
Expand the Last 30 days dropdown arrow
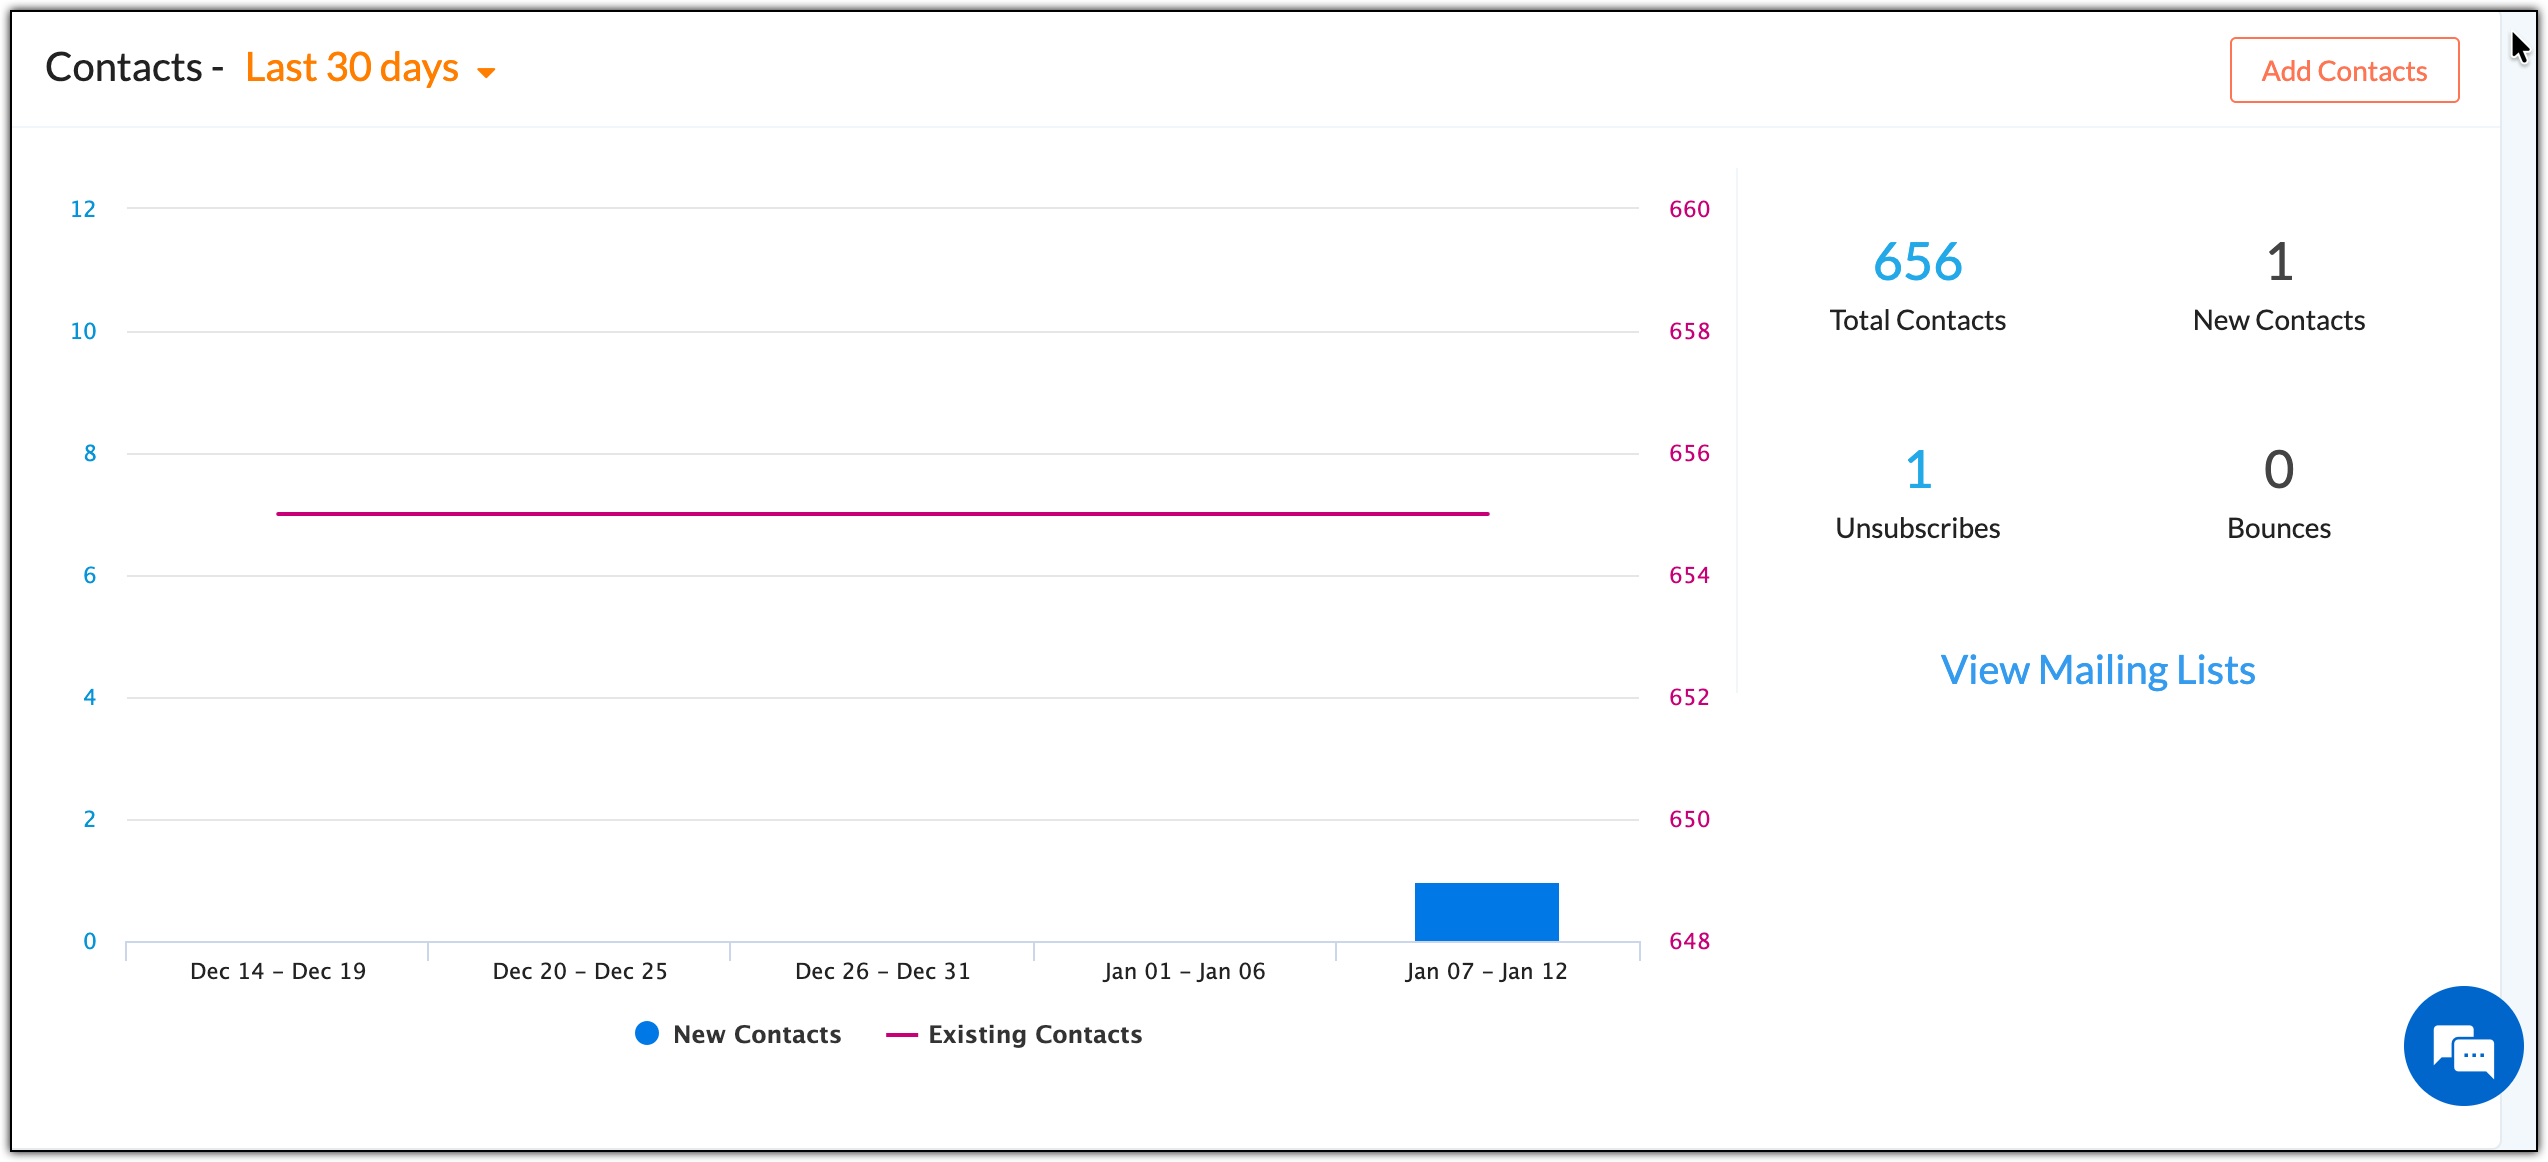click(x=487, y=72)
